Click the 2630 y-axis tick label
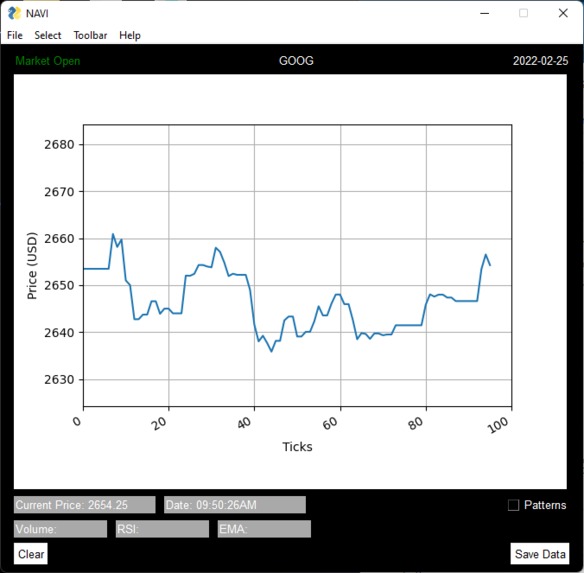584x573 pixels. tap(59, 380)
